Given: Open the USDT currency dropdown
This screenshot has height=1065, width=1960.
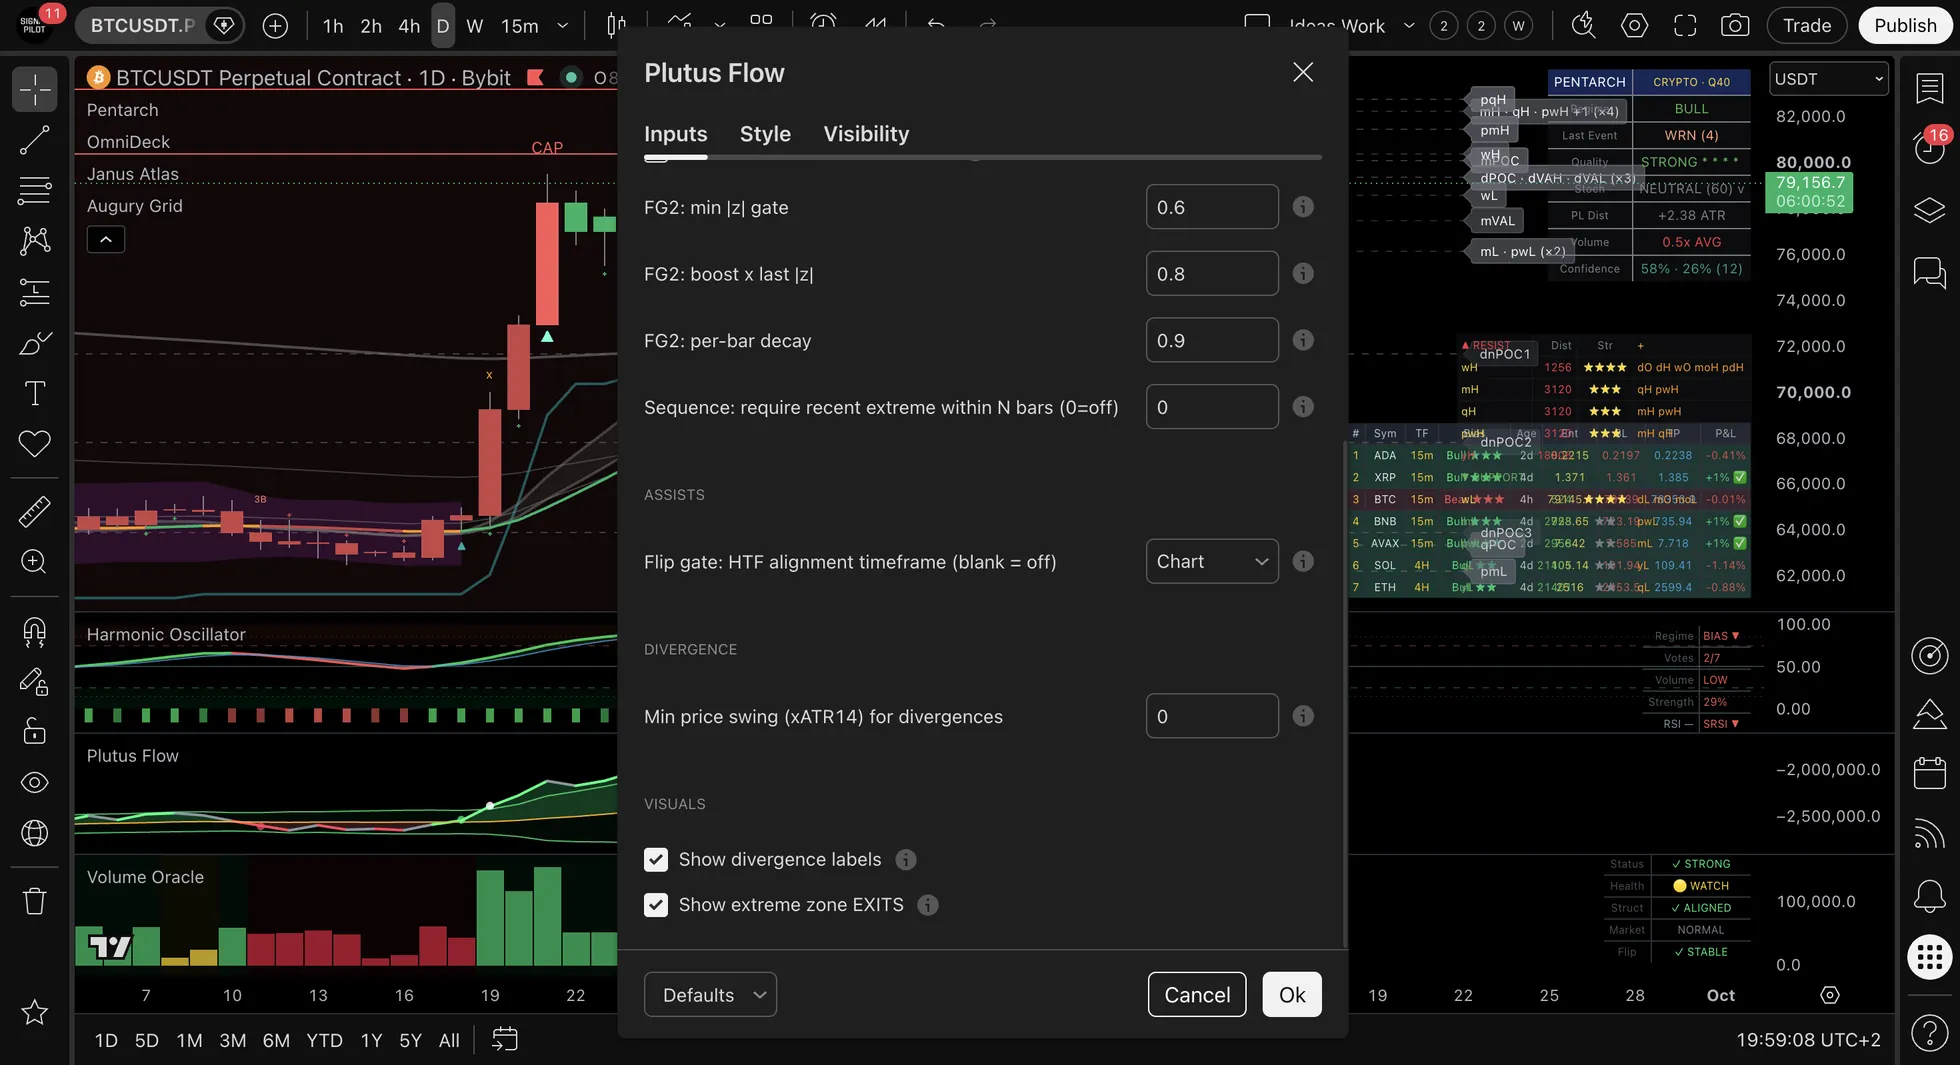Looking at the screenshot, I should (x=1829, y=79).
